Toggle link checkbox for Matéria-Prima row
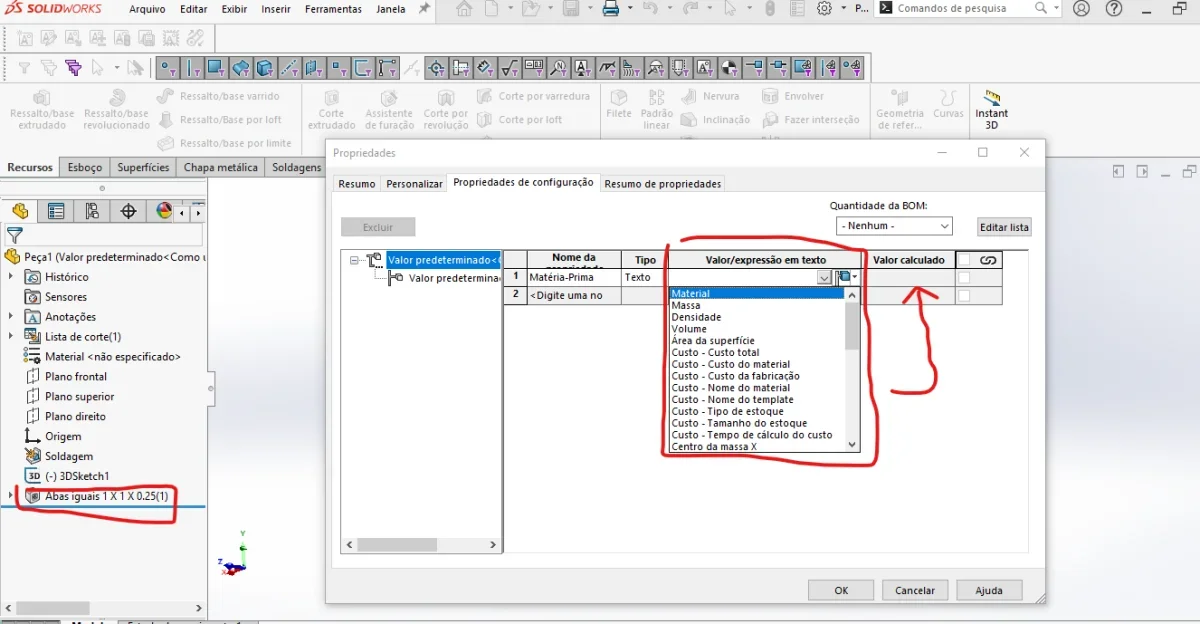Viewport: 1200px width, 624px height. point(964,277)
